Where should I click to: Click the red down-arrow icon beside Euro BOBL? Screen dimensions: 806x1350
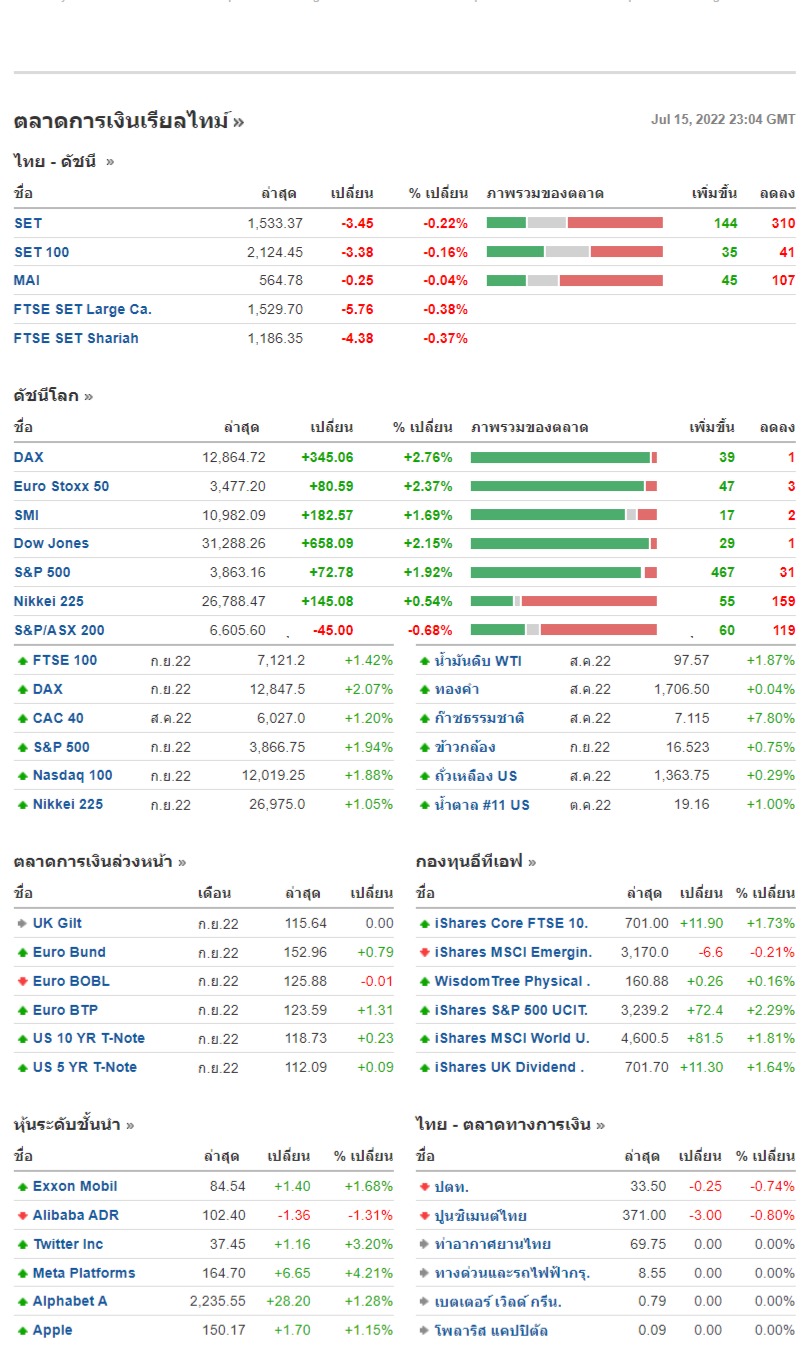click(23, 981)
